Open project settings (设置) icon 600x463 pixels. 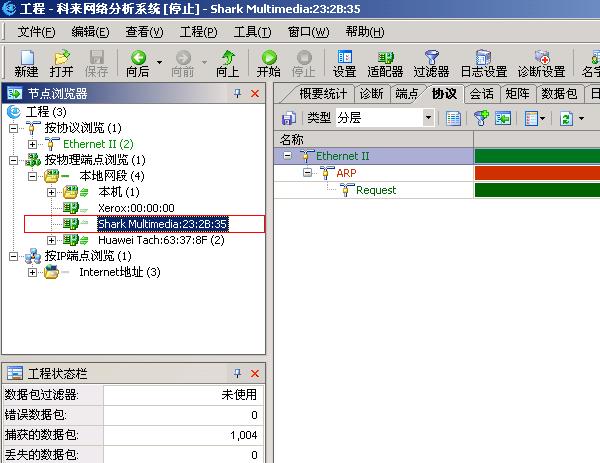pos(344,64)
